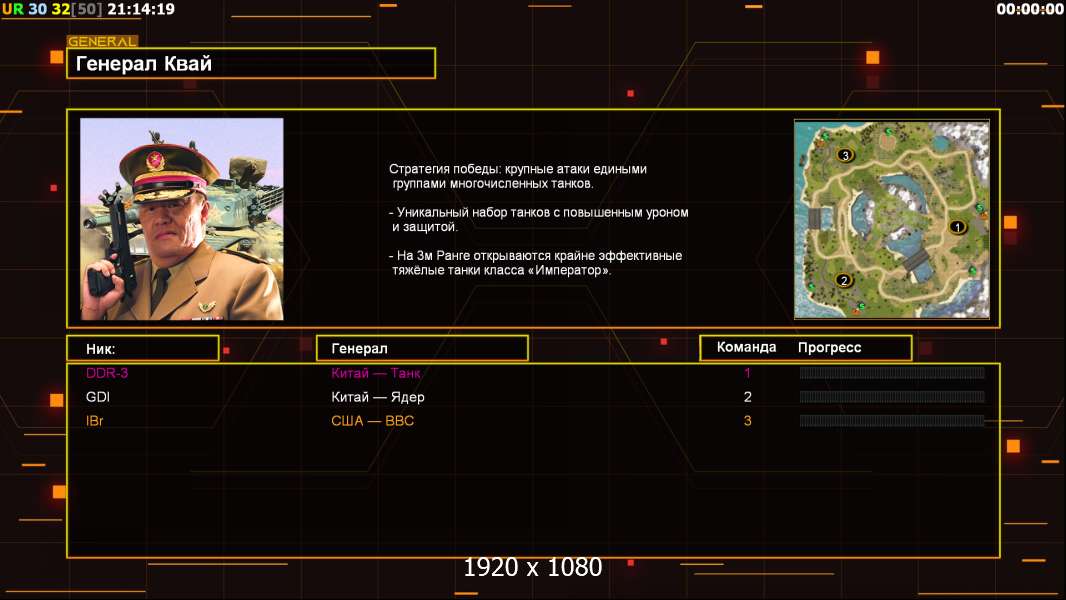Click the red star on the general's cap

click(155, 159)
